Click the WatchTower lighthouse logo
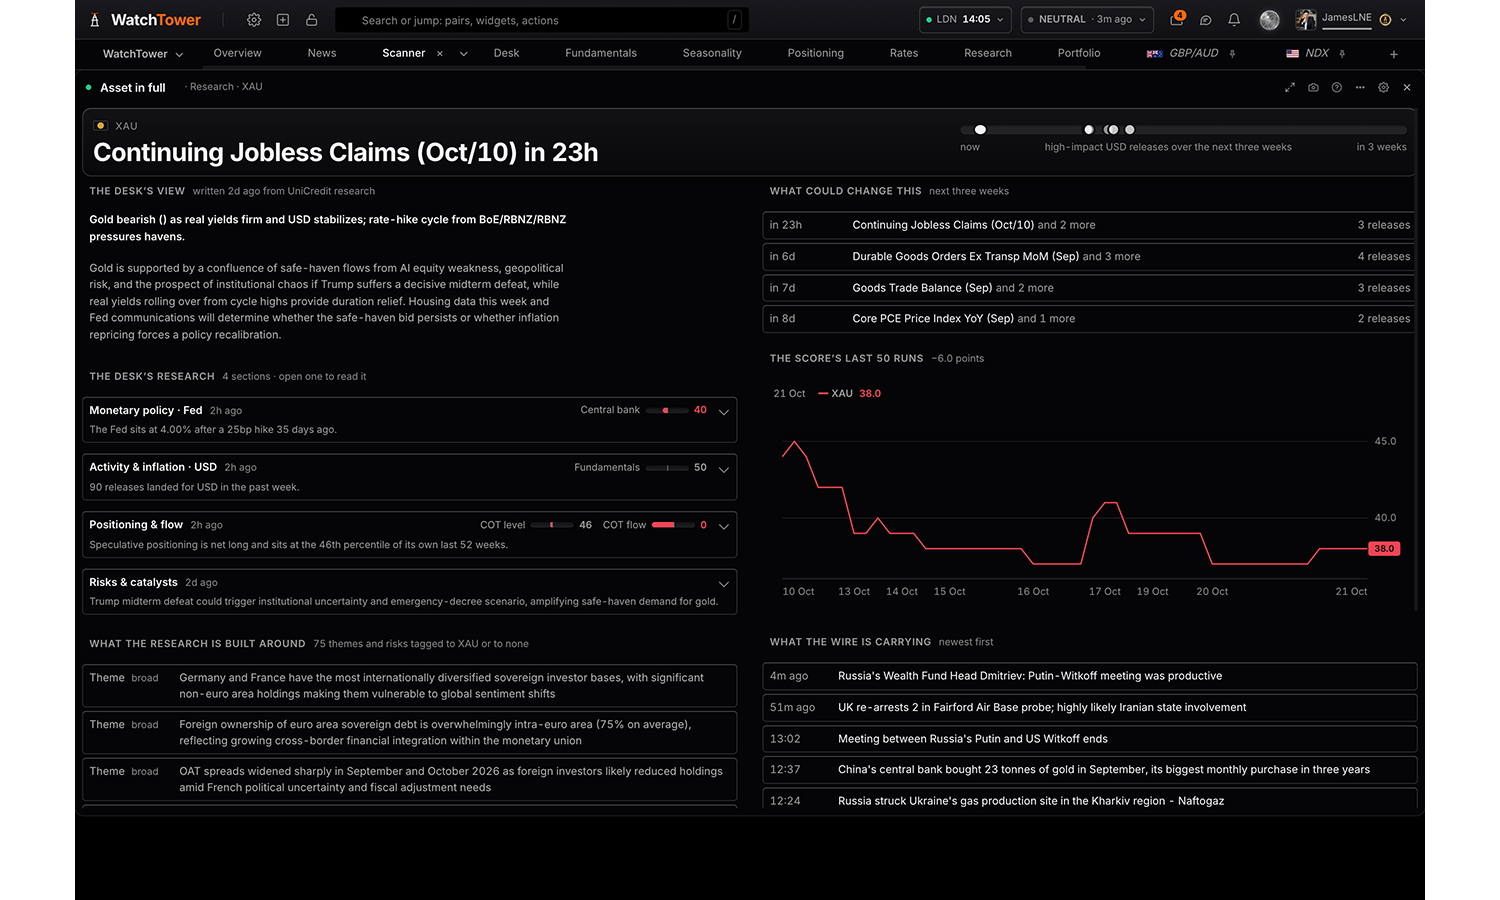This screenshot has height=900, width=1500. (95, 20)
